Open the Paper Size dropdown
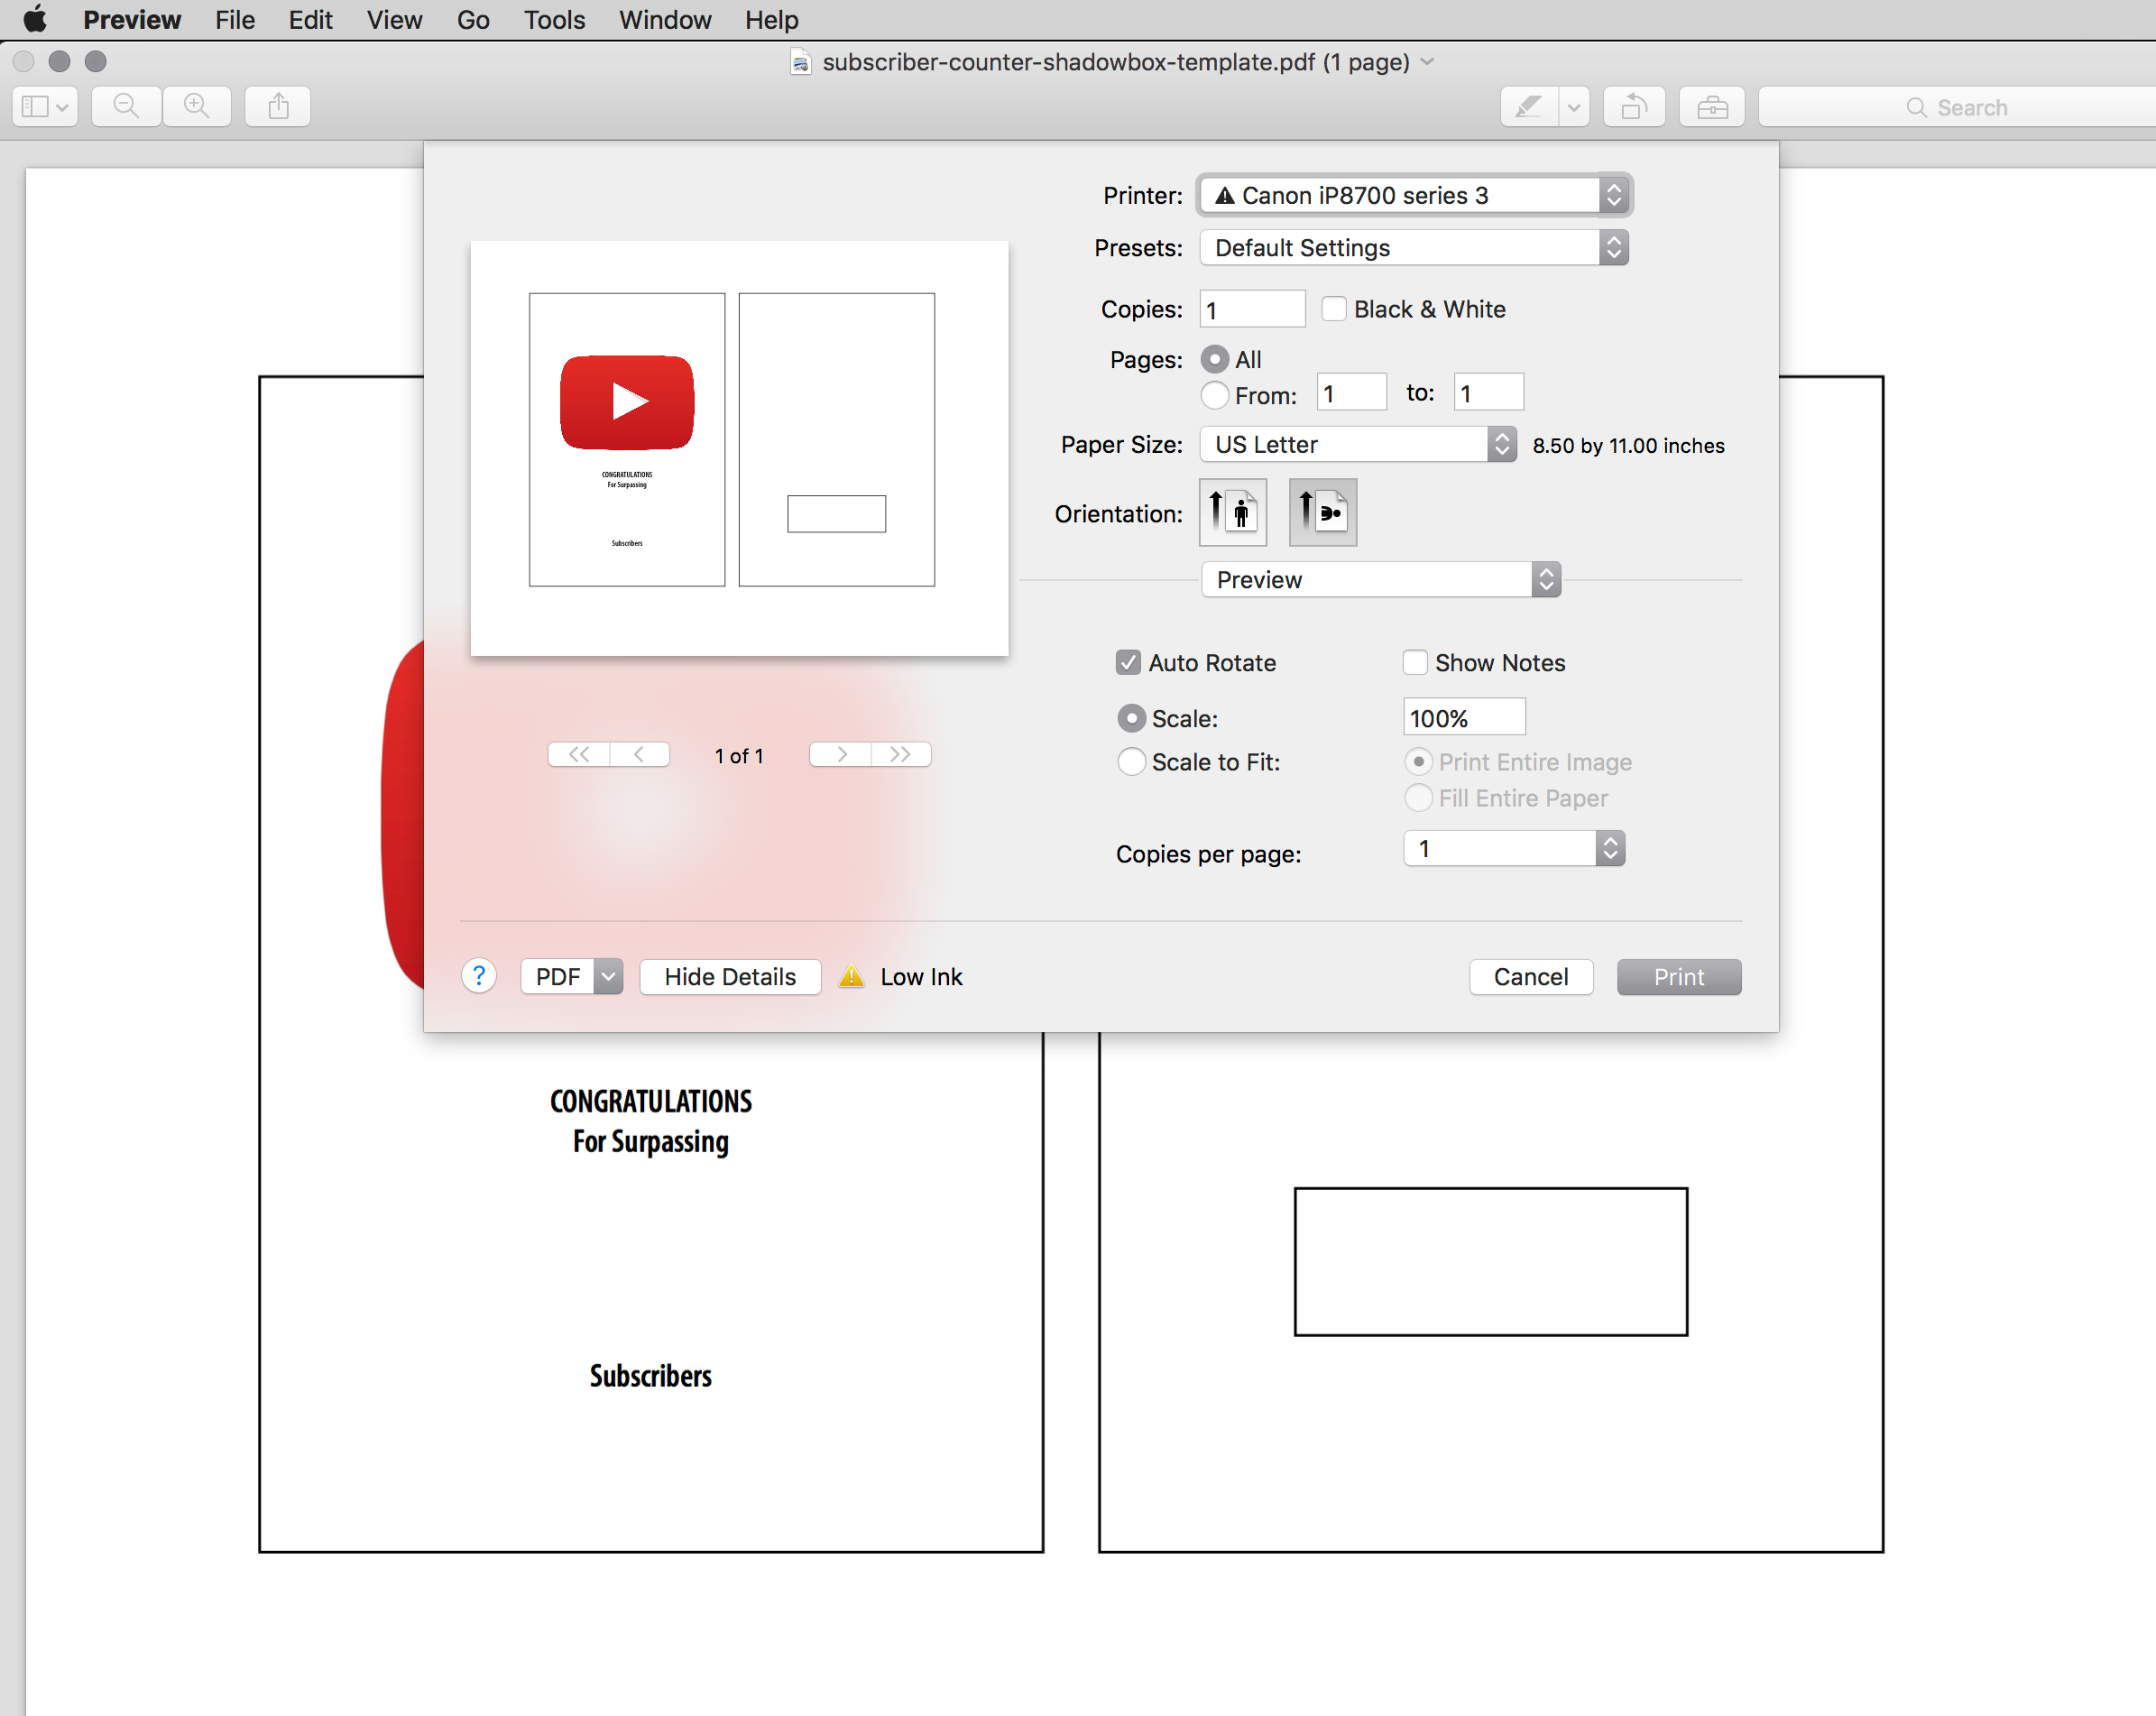The height and width of the screenshot is (1716, 2156). click(x=1356, y=444)
